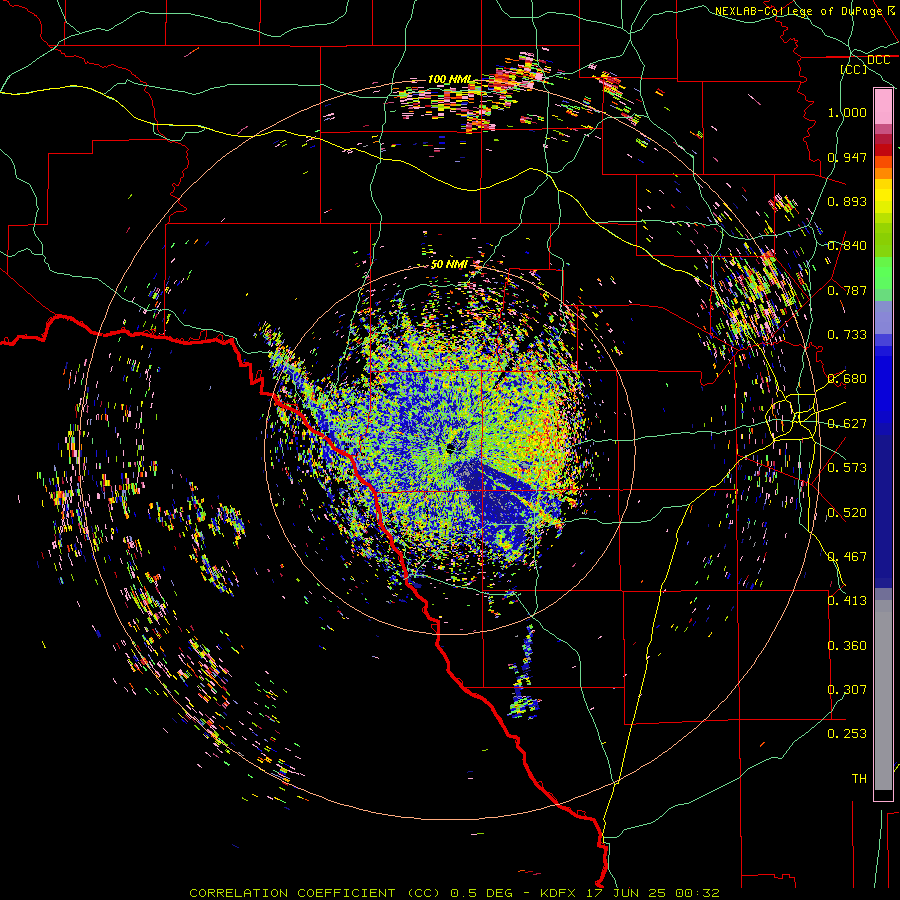The height and width of the screenshot is (900, 900).
Task: Select the 0.627 scale value
Action: 847,424
